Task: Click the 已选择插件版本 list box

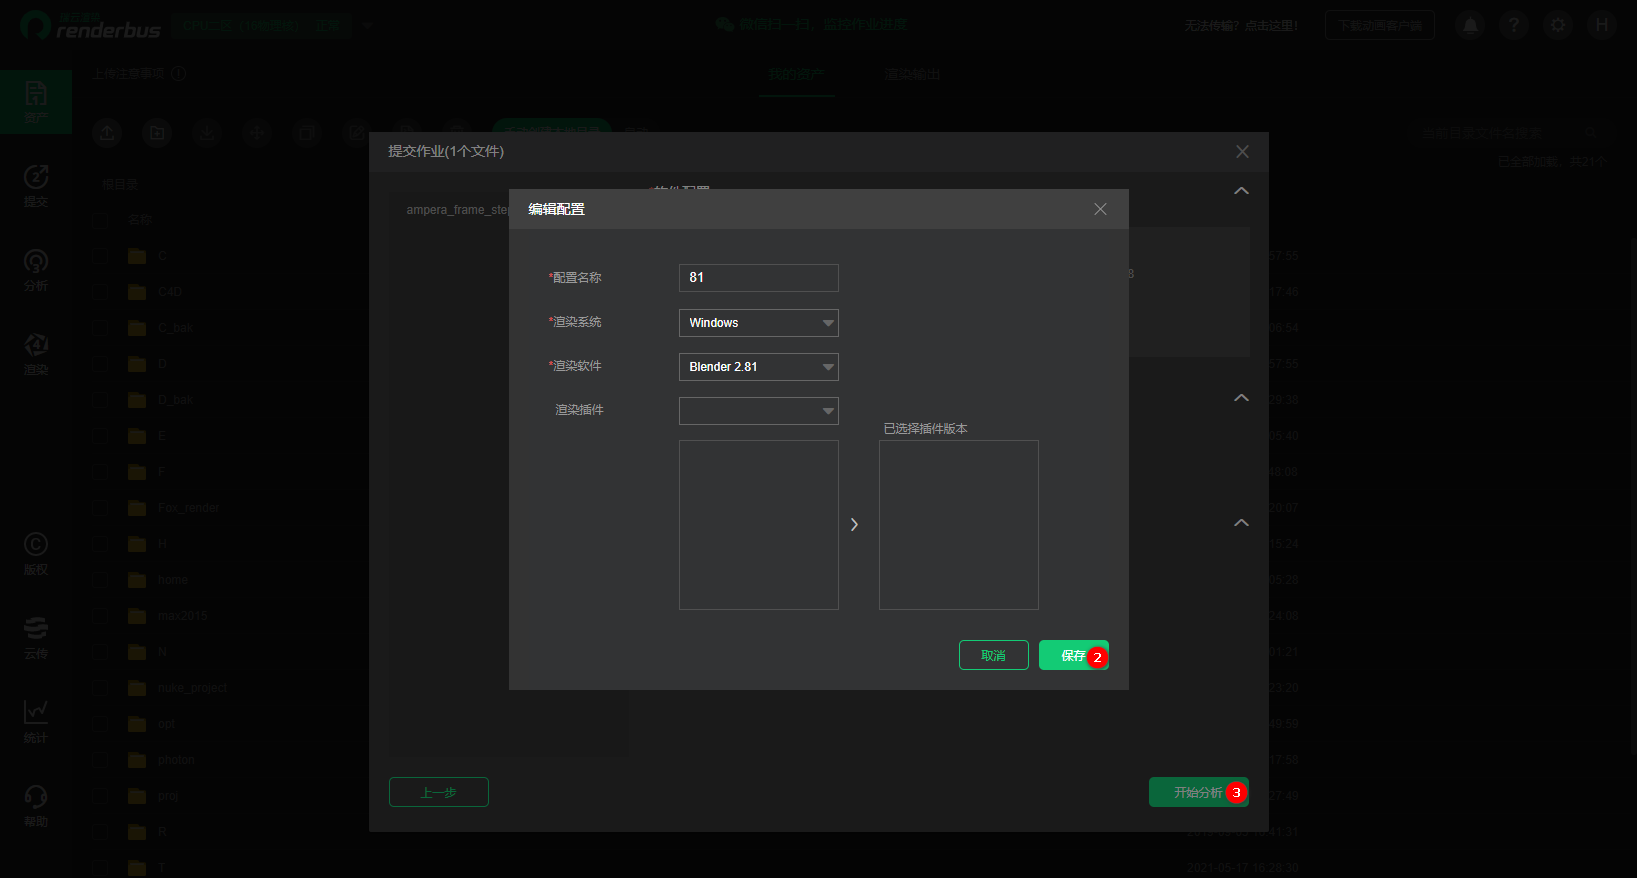Action: tap(958, 525)
